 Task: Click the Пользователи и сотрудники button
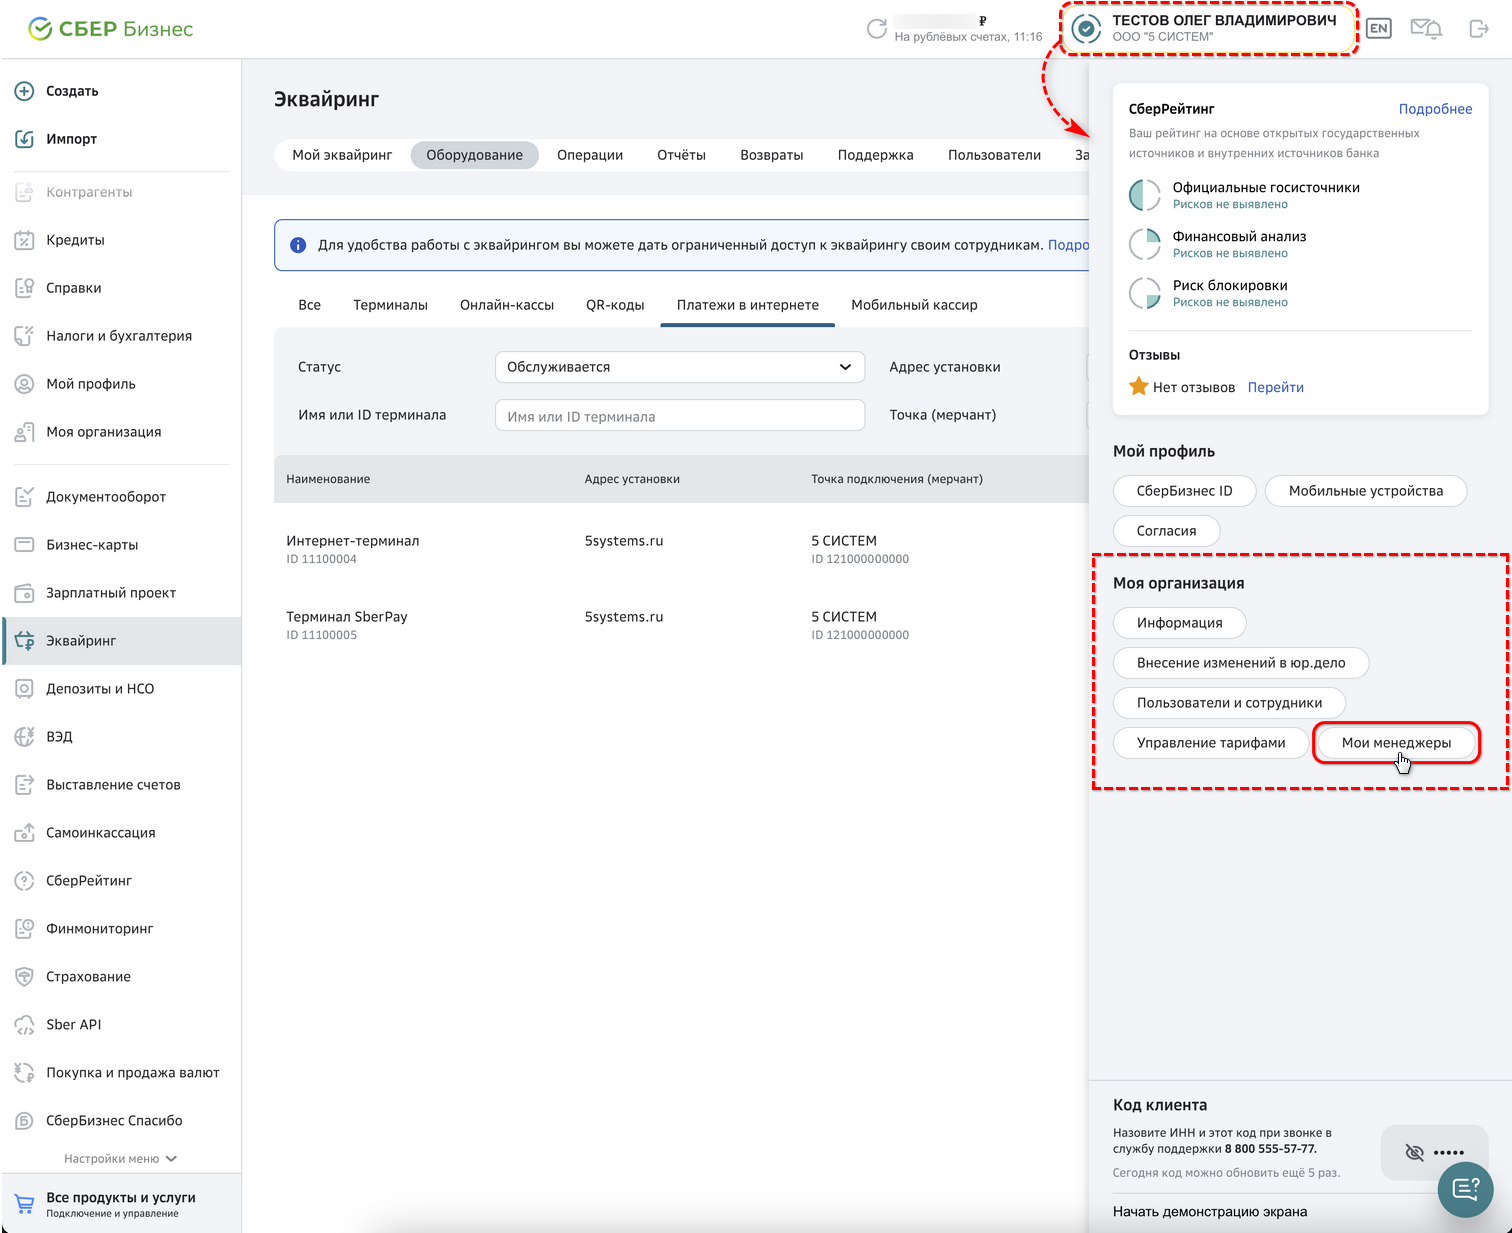(1229, 703)
